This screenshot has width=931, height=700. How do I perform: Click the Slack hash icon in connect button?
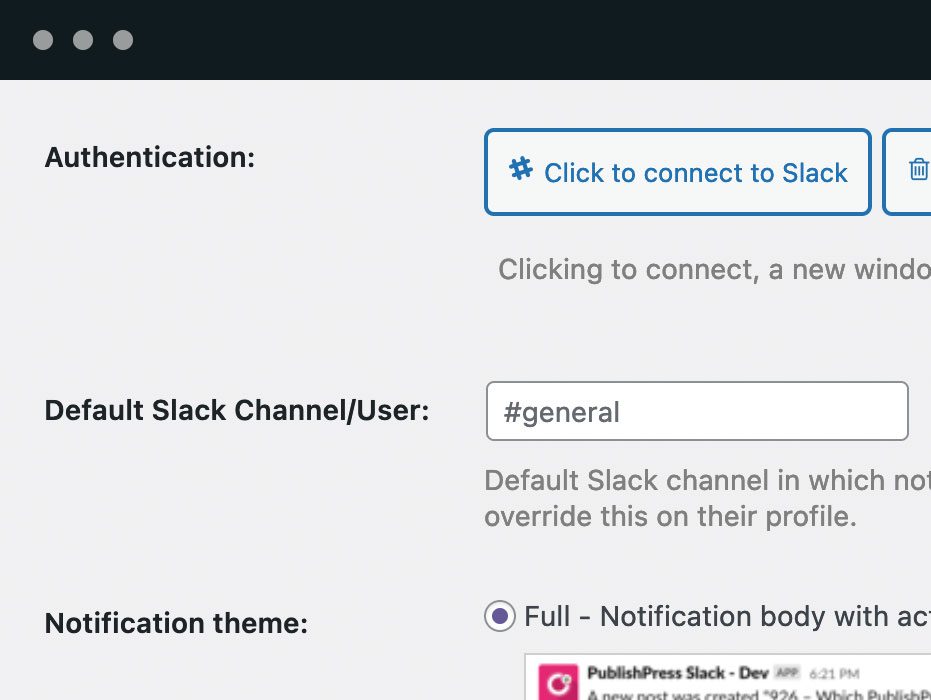coord(521,169)
